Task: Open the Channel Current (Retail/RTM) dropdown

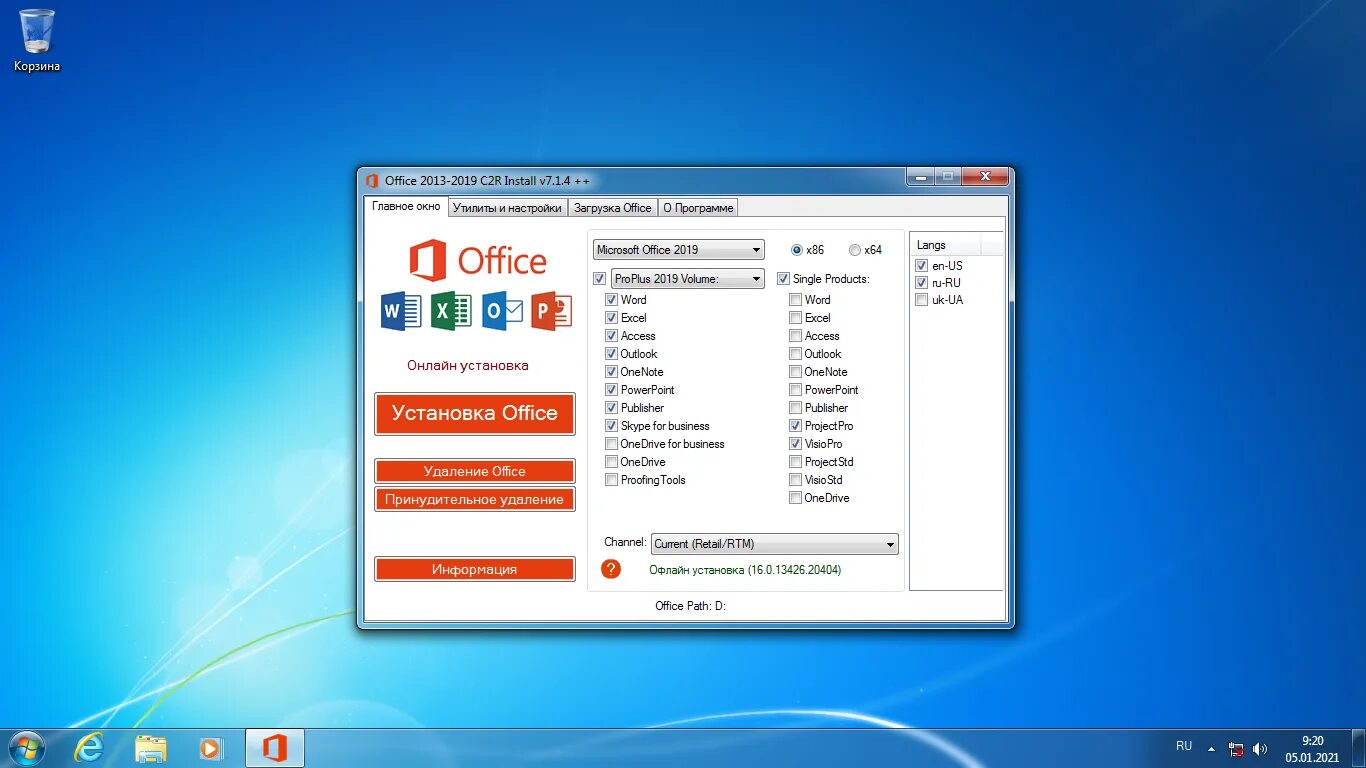Action: (775, 544)
